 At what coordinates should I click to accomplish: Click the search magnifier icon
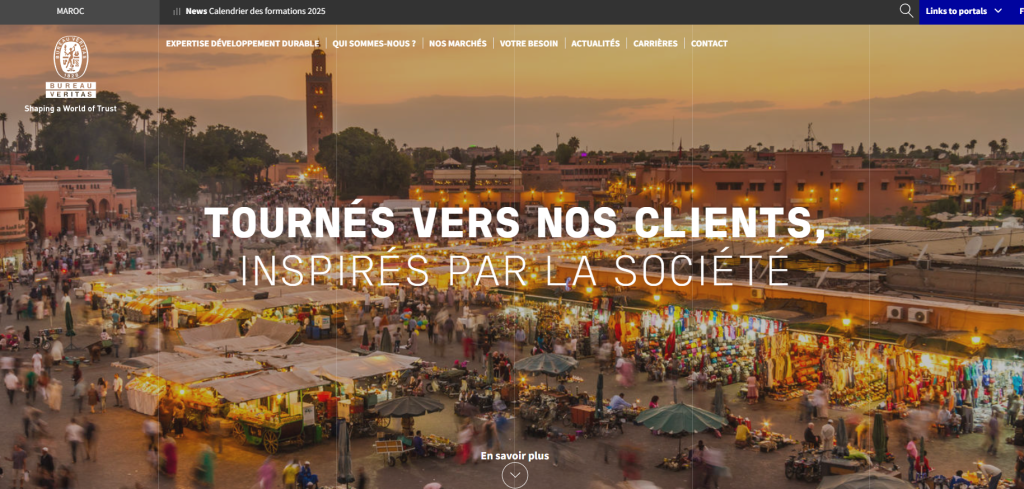click(x=906, y=11)
